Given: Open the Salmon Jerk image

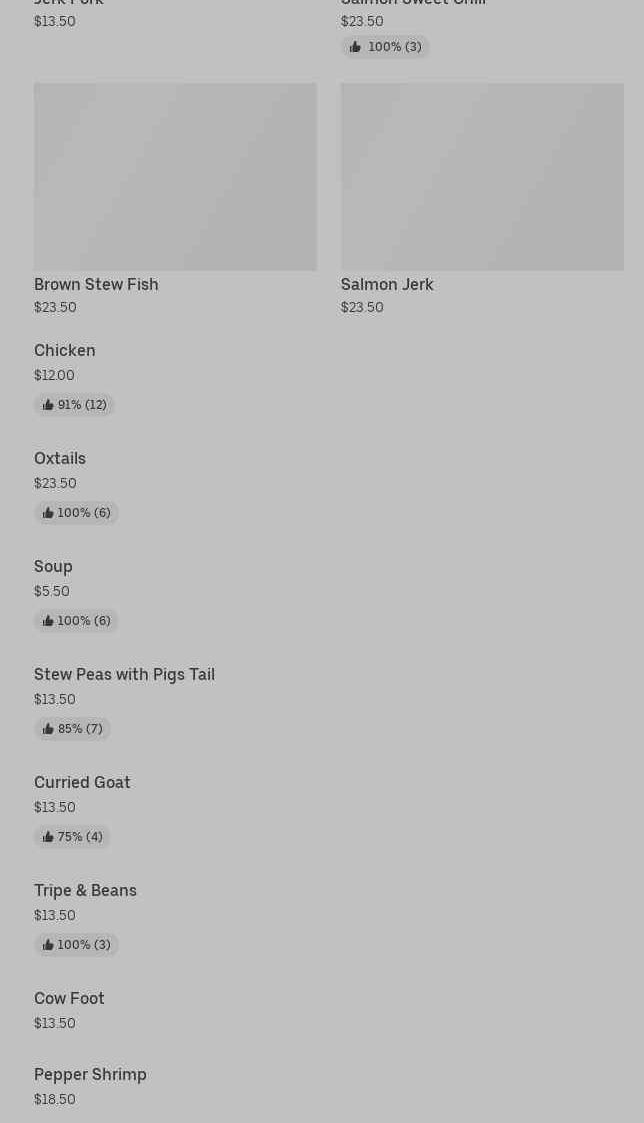Looking at the screenshot, I should (x=482, y=176).
